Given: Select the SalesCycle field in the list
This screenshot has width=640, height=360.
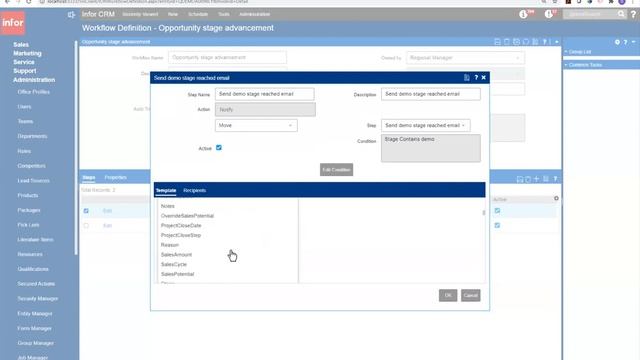Looking at the screenshot, I should pos(173,264).
